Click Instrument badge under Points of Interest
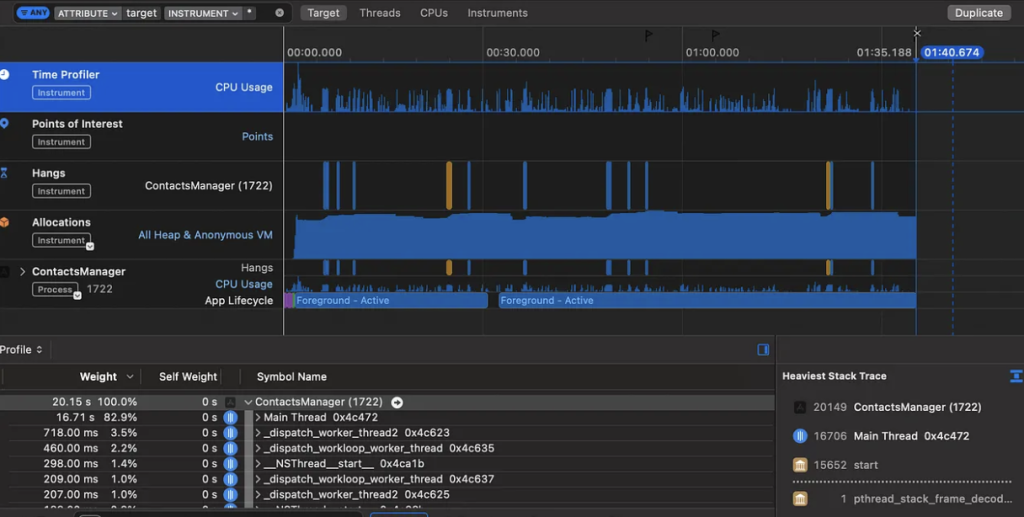The image size is (1024, 517). tap(61, 142)
